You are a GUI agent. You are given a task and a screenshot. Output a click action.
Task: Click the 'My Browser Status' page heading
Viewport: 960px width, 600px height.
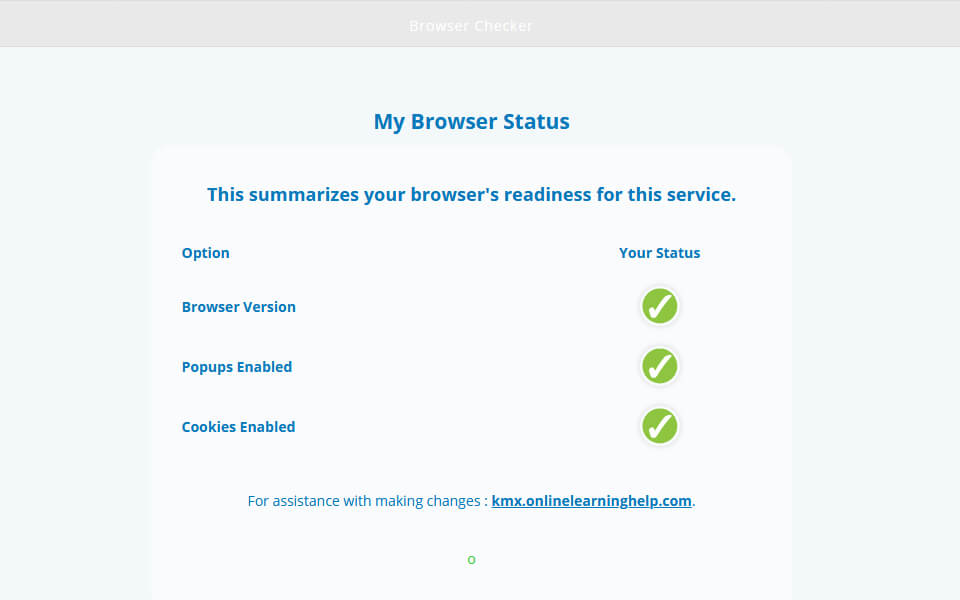coord(471,122)
